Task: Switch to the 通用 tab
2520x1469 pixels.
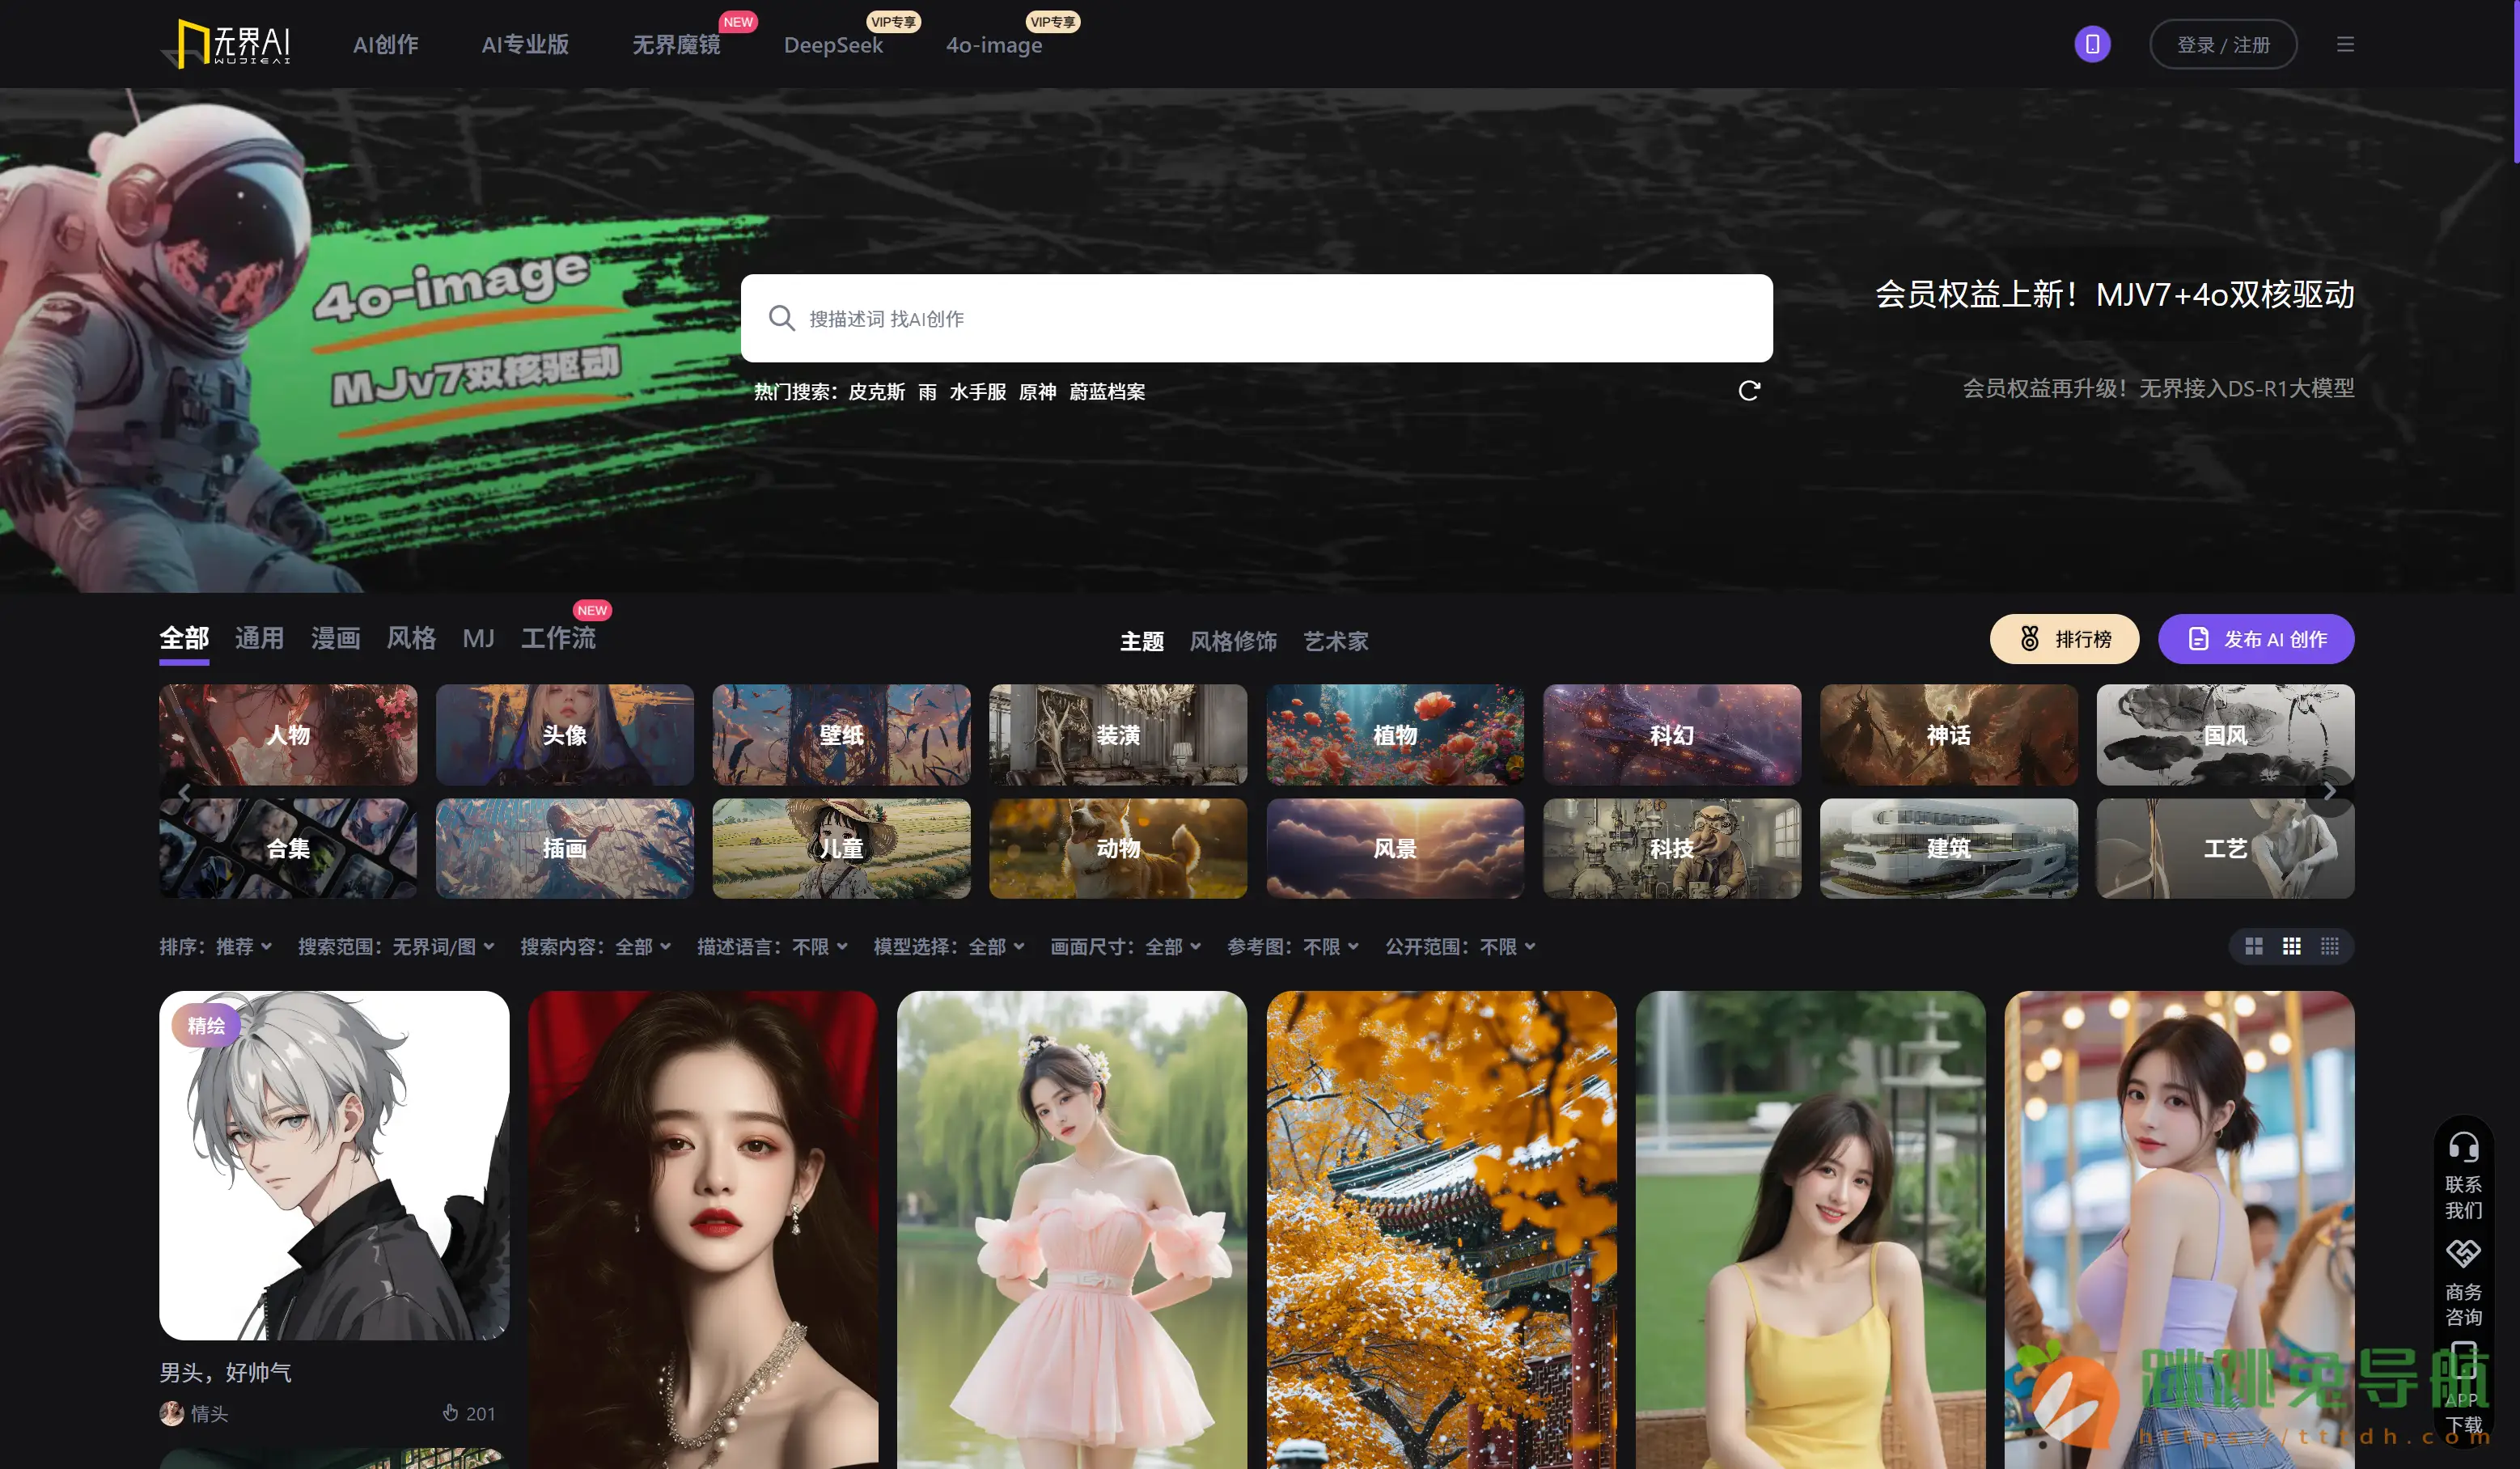Action: pos(260,638)
